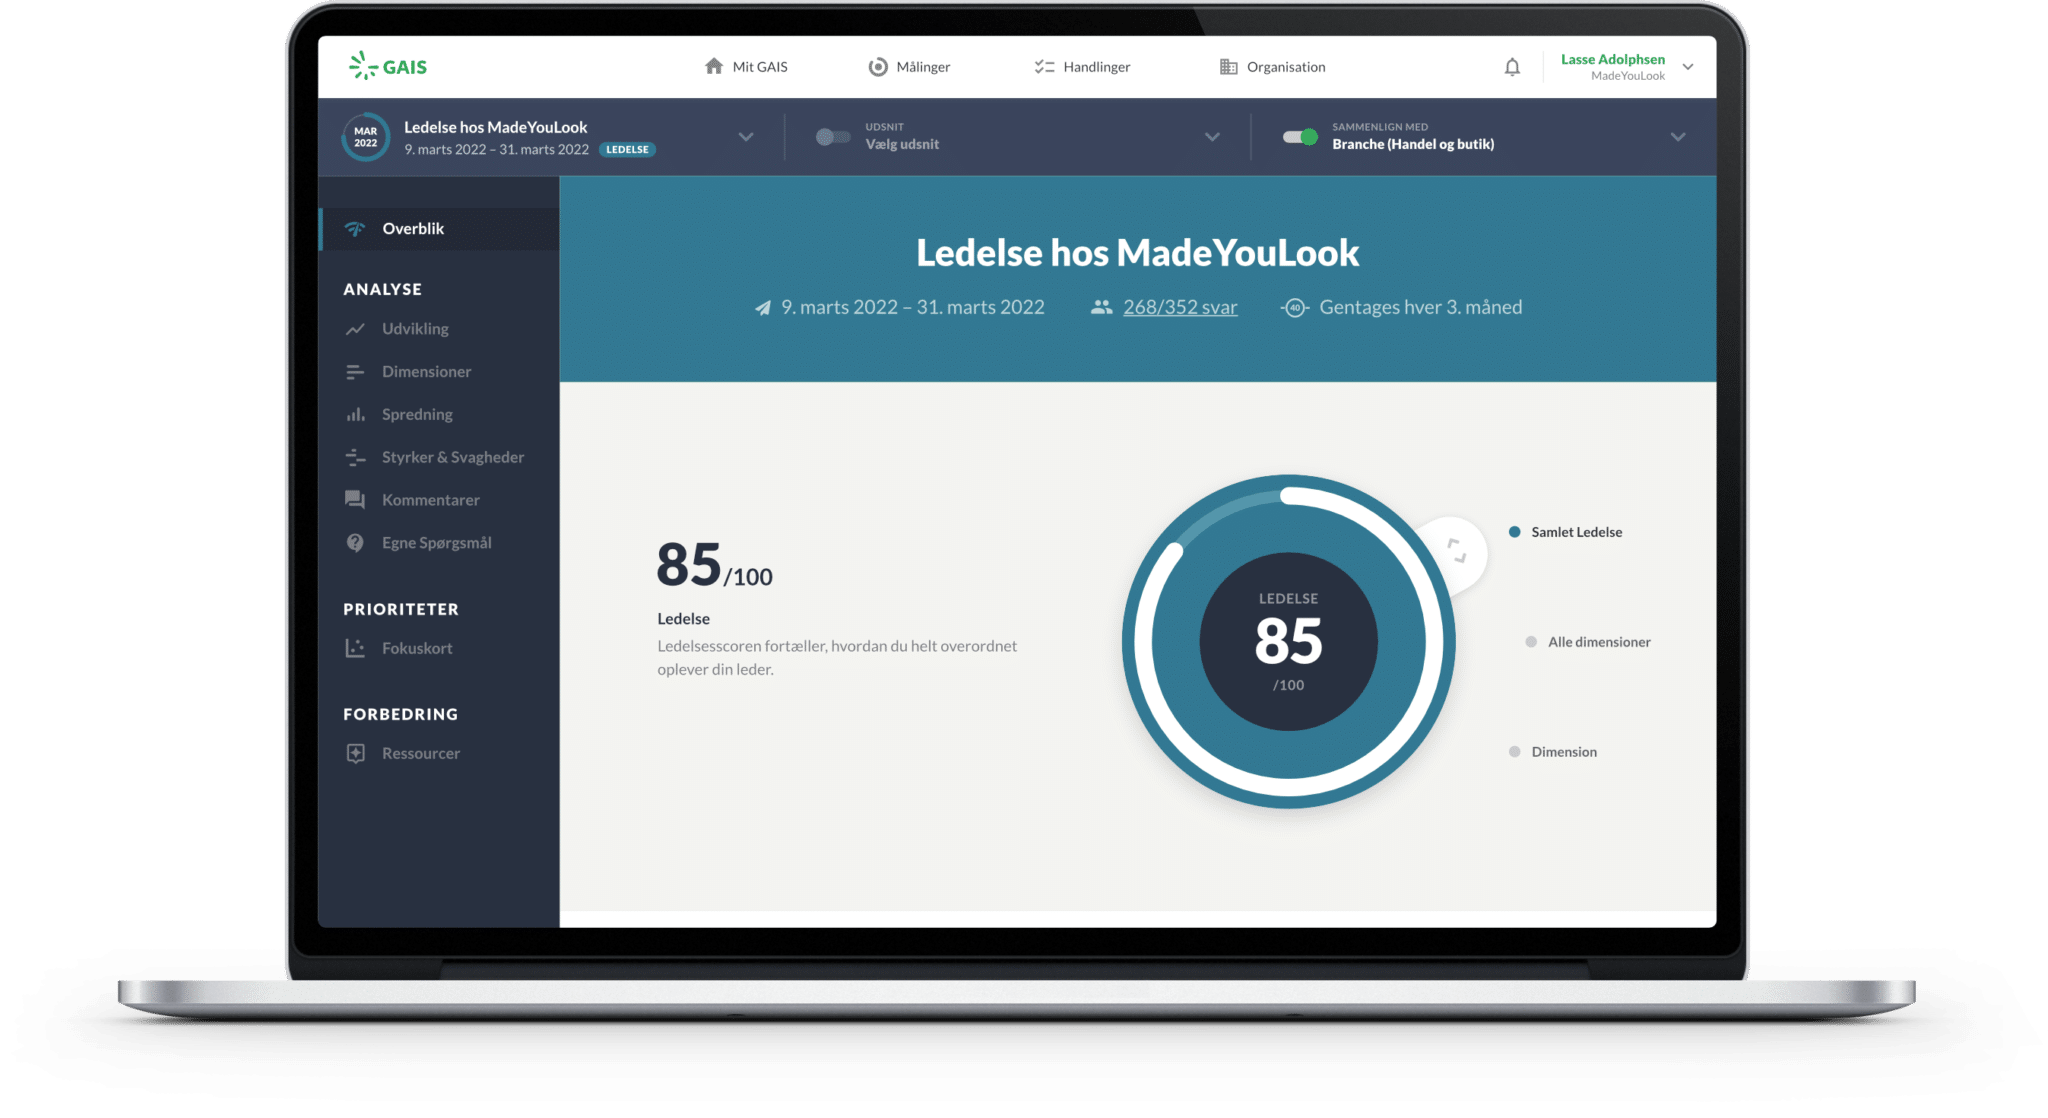
Task: Open notifications bell
Action: (x=1512, y=66)
